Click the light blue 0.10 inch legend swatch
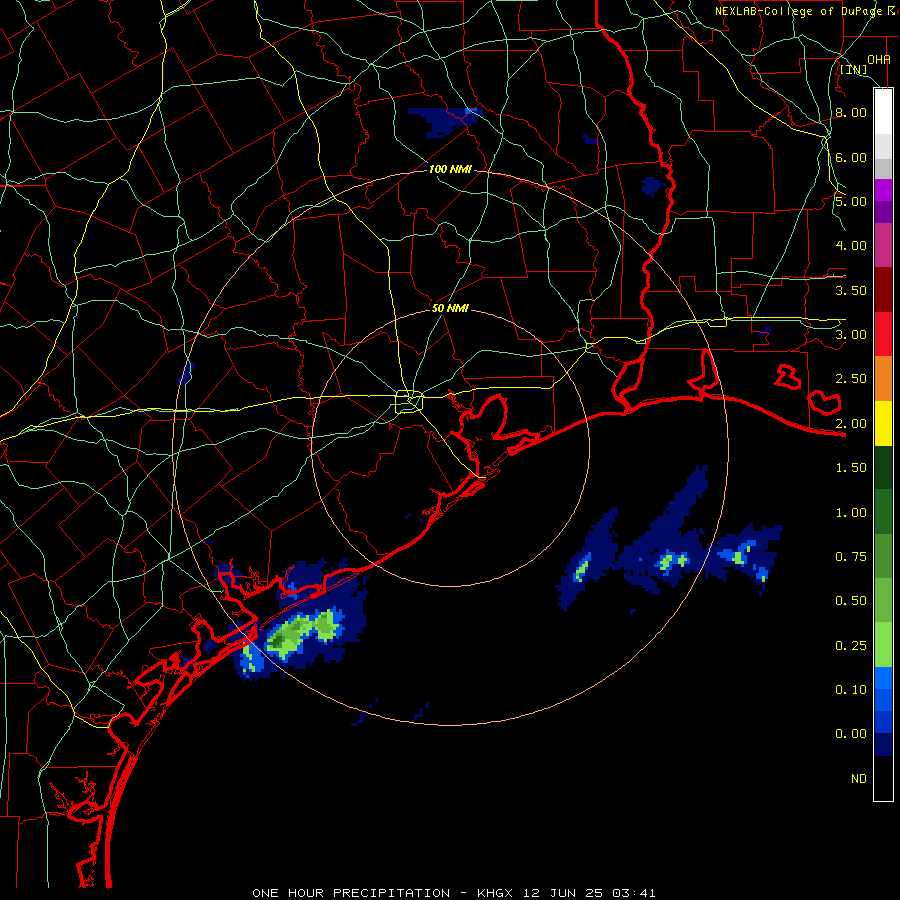Viewport: 900px width, 900px height. 883,678
